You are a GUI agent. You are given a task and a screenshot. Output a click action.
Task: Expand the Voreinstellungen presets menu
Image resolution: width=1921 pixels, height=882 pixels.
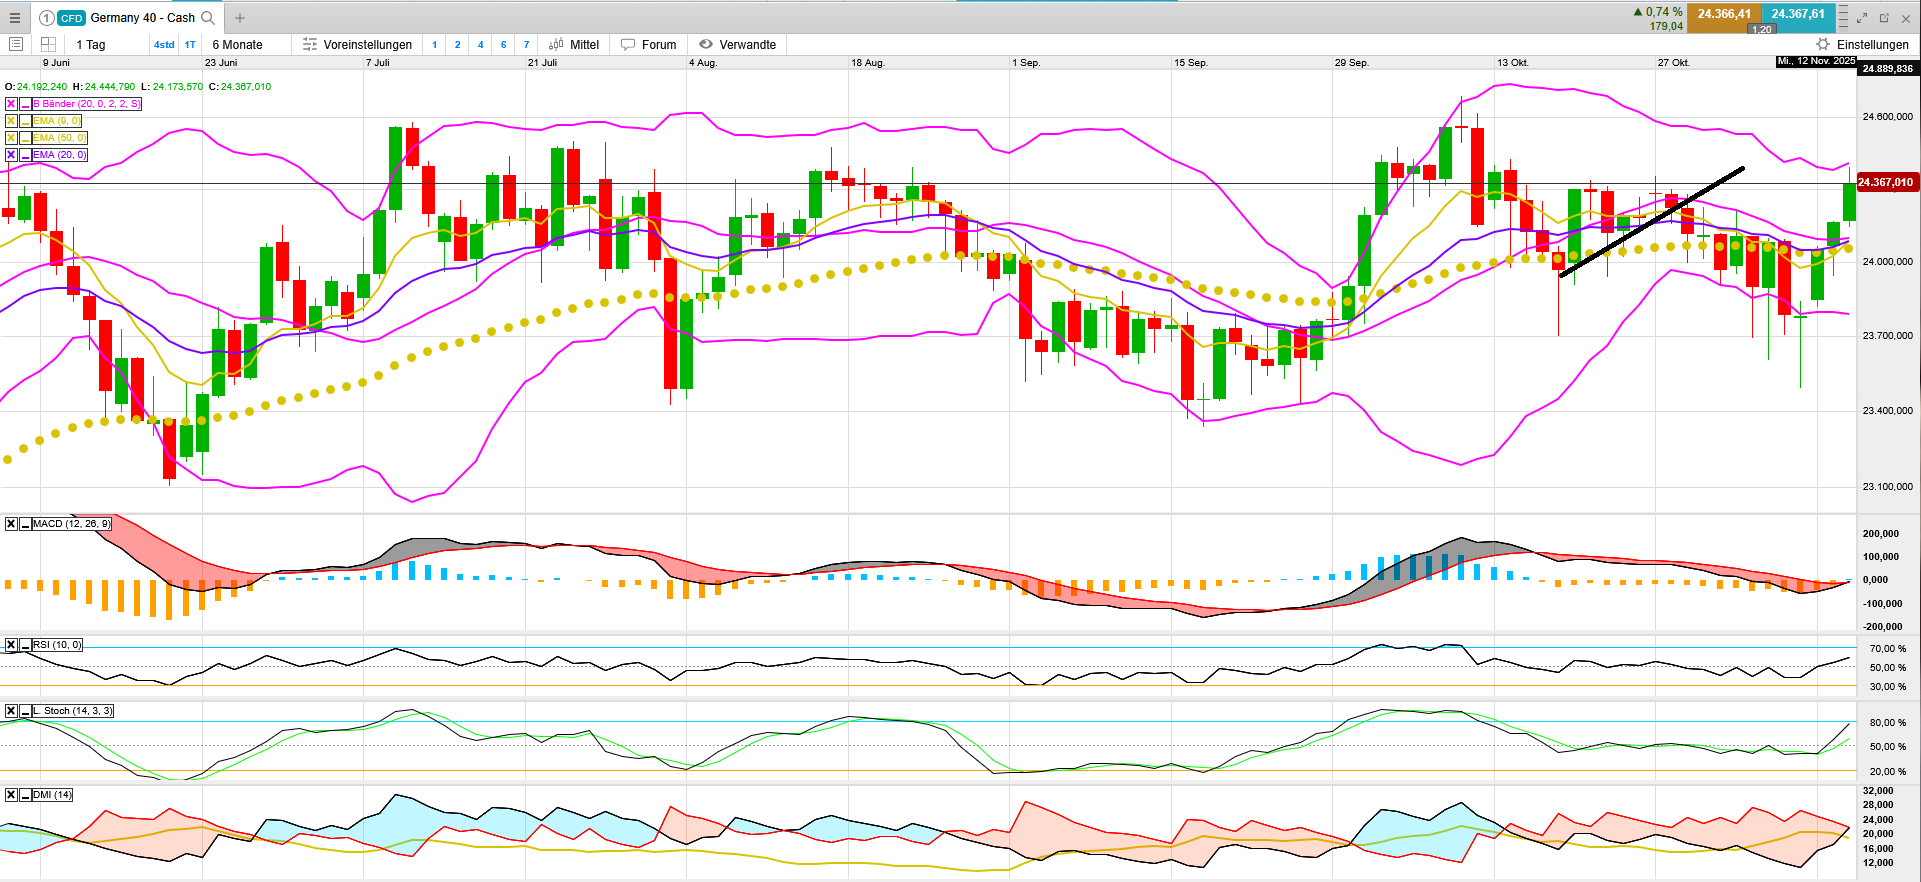[x=357, y=45]
